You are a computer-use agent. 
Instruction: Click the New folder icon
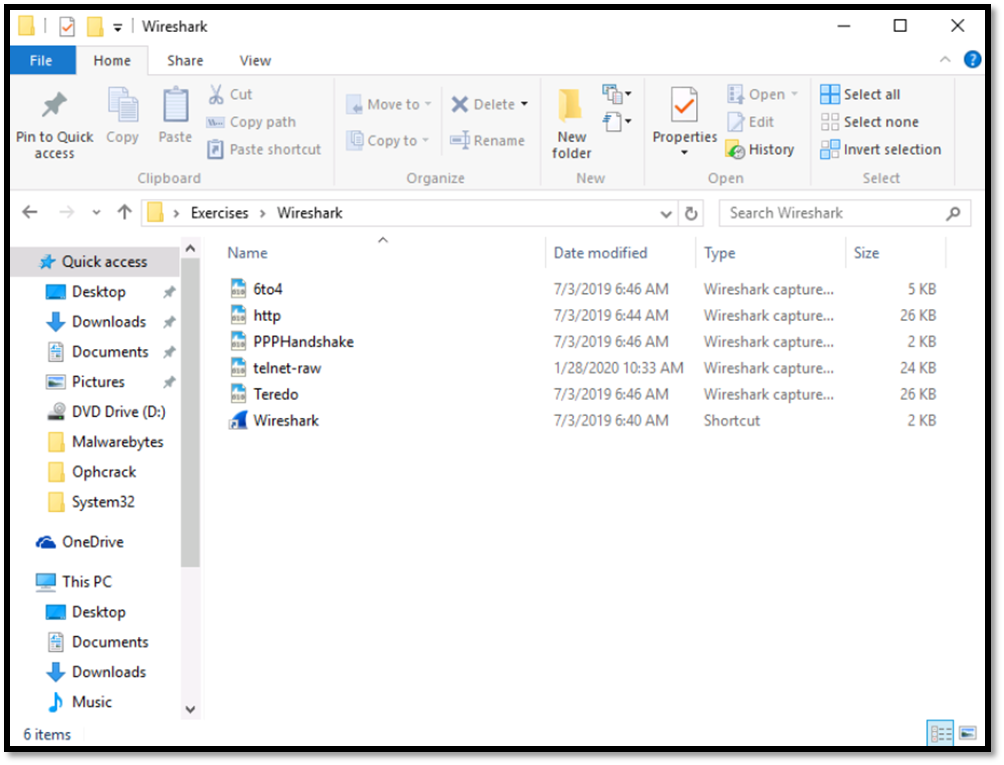tap(569, 105)
